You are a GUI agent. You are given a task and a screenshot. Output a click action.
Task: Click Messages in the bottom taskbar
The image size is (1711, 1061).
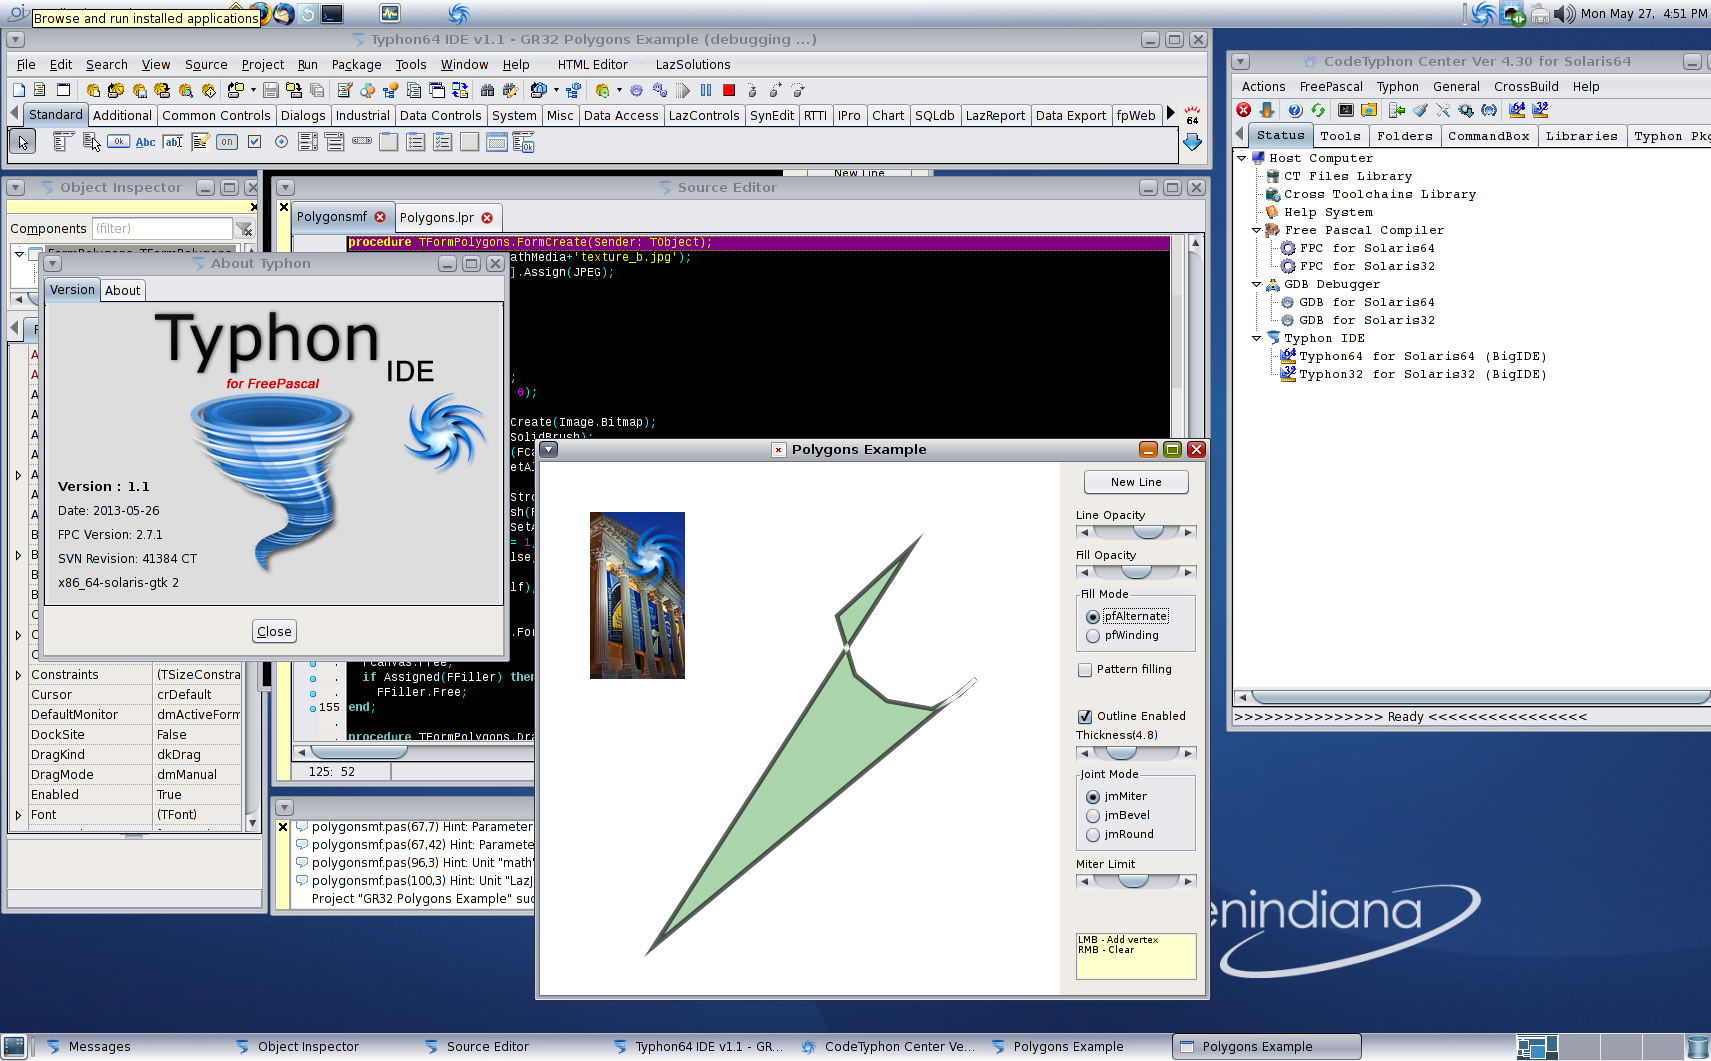pyautogui.click(x=99, y=1047)
